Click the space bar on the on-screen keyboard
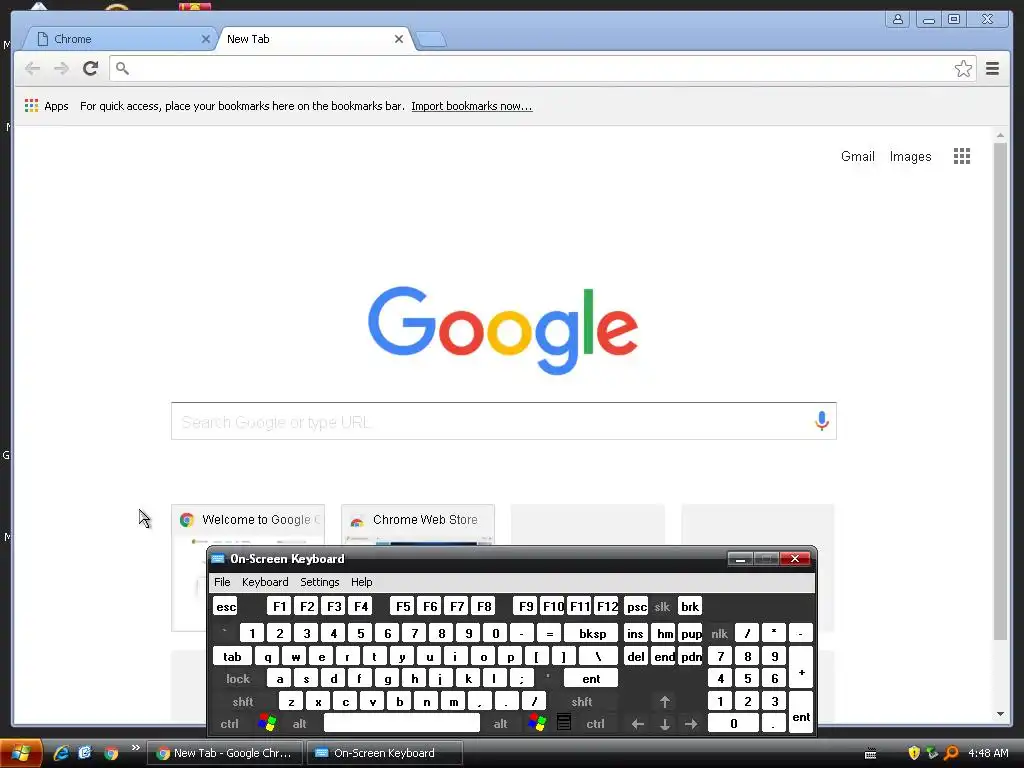 point(402,723)
